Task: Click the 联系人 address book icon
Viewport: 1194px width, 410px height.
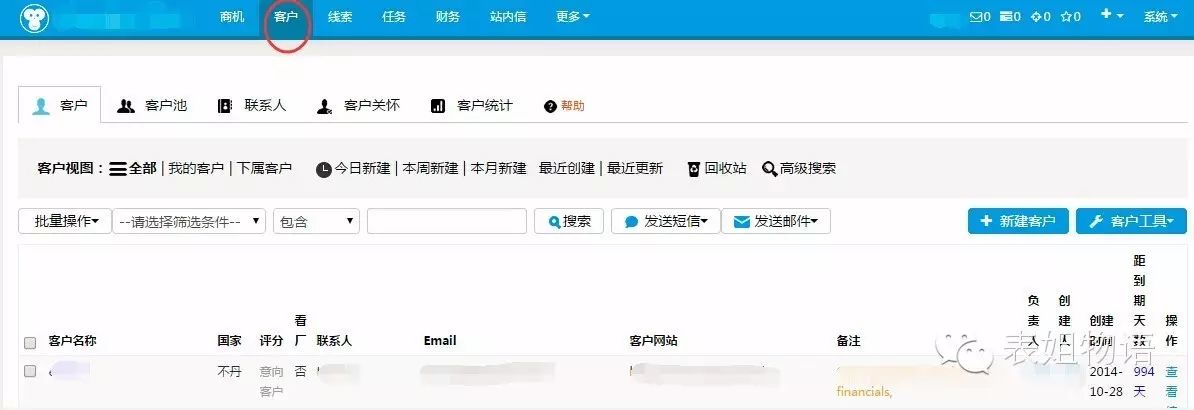Action: pyautogui.click(x=225, y=106)
